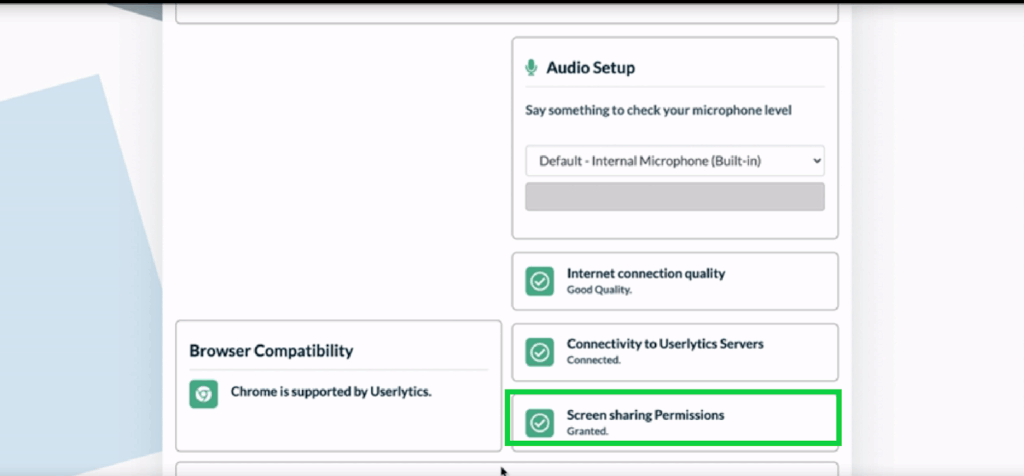1024x476 pixels.
Task: Click the 'Say something to check your microphone' instruction
Action: coord(658,111)
